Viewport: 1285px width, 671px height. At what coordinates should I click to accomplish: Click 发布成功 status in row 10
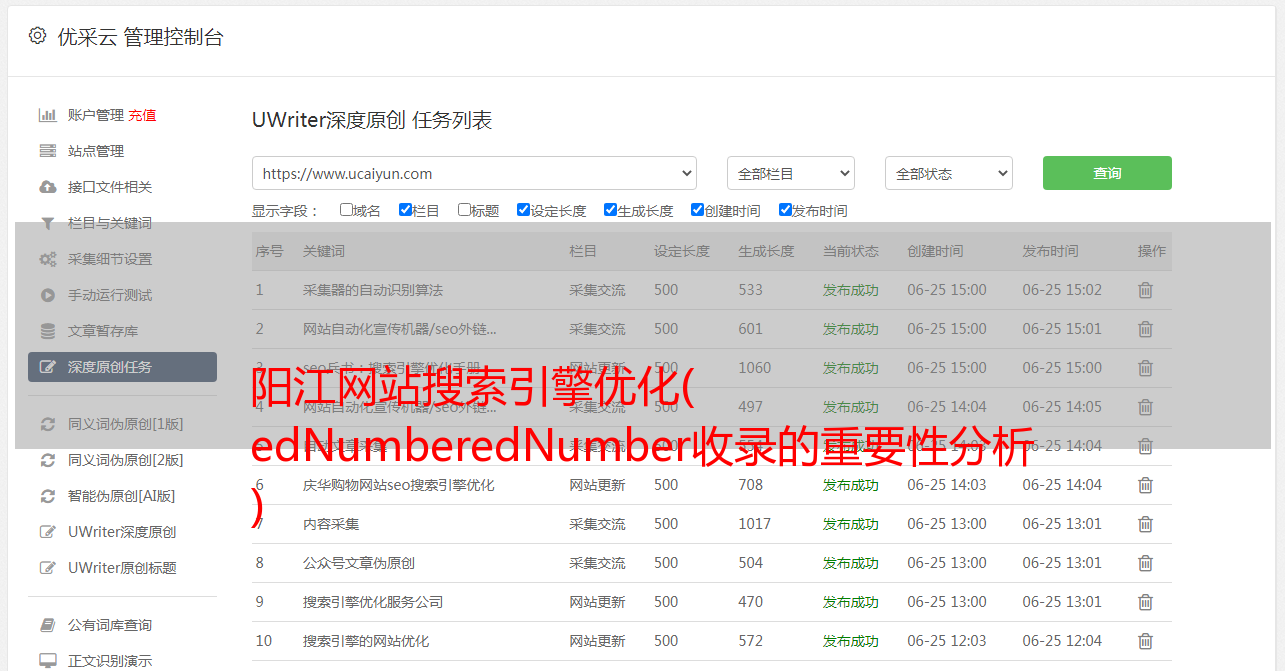851,641
